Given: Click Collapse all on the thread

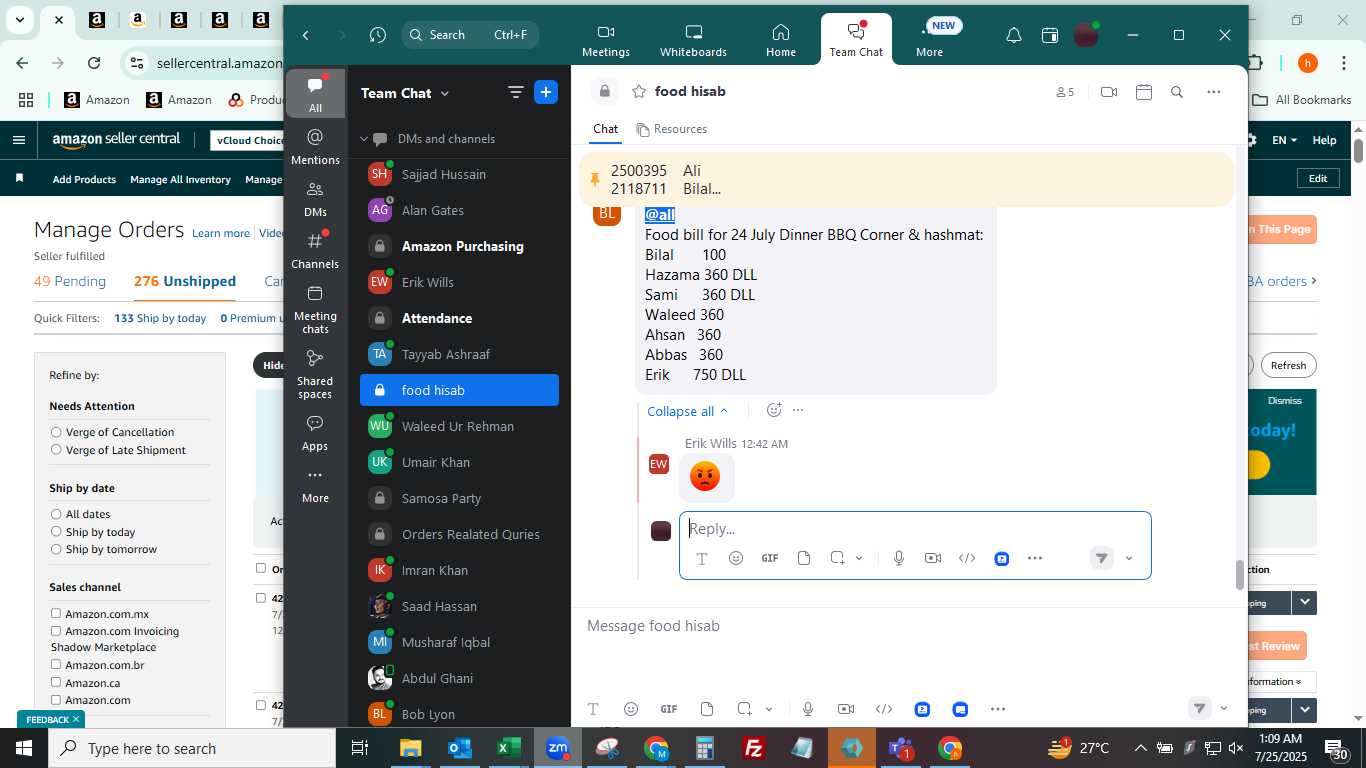Looking at the screenshot, I should point(688,411).
